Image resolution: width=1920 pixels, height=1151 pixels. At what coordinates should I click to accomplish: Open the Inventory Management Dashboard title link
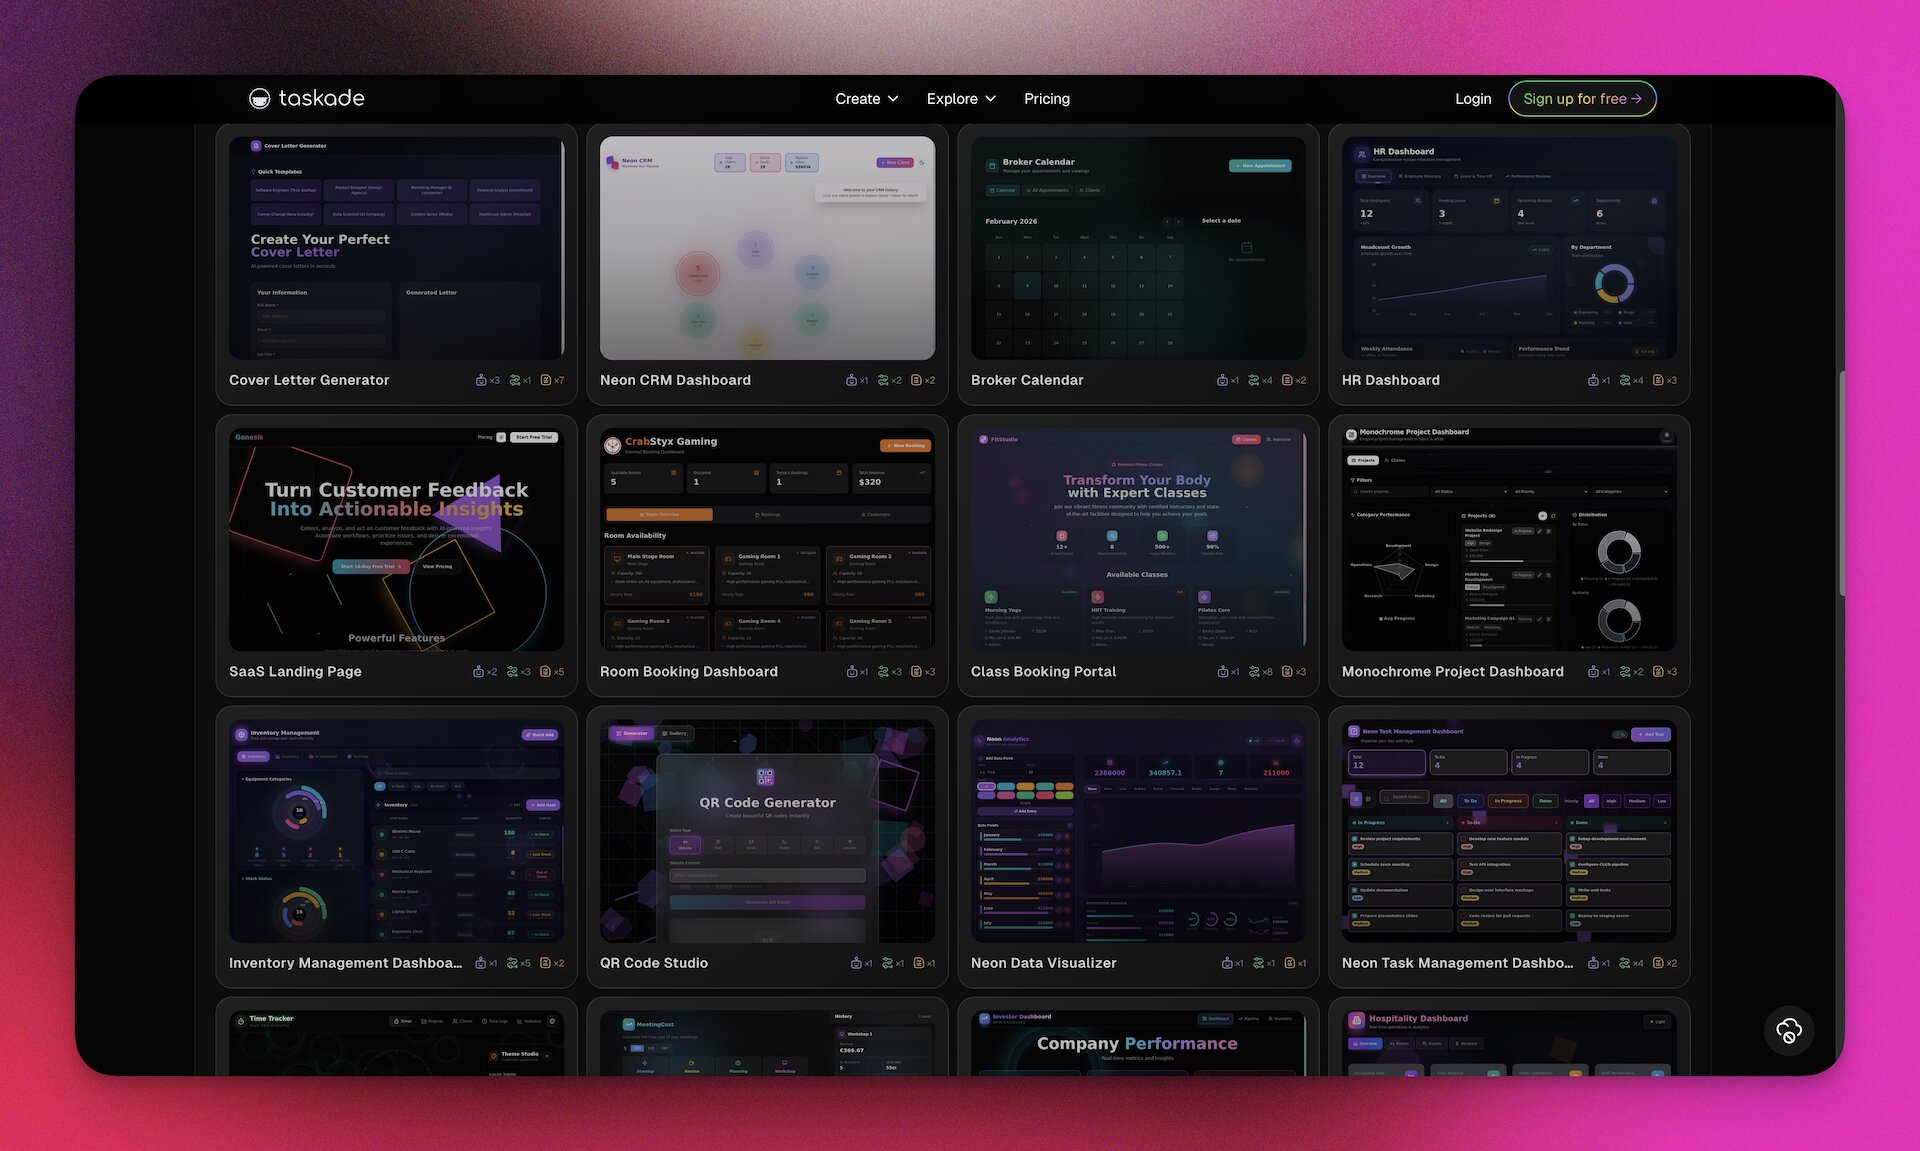click(x=345, y=963)
